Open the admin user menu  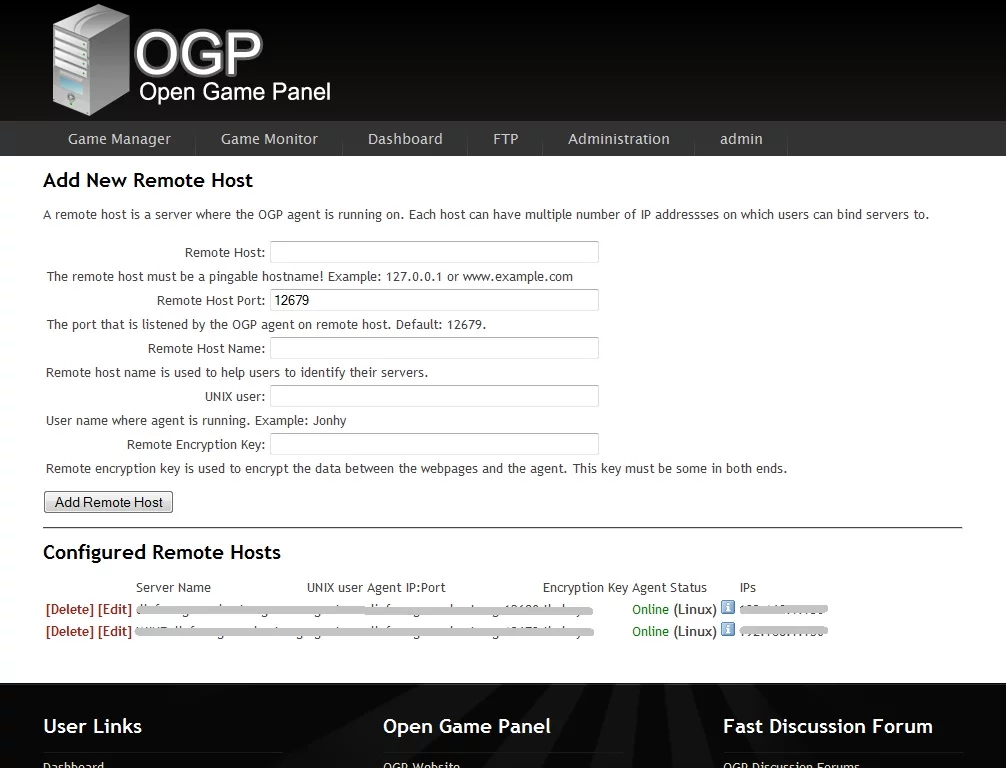[x=741, y=139]
